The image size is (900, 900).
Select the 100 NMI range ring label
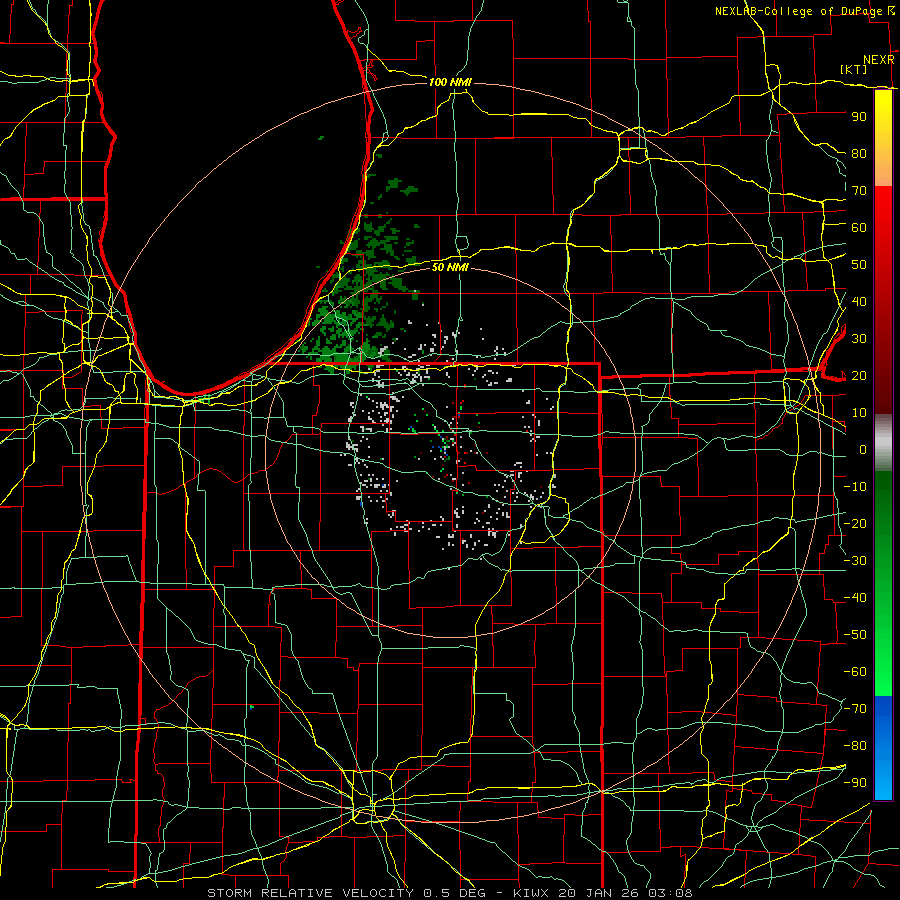[x=450, y=82]
